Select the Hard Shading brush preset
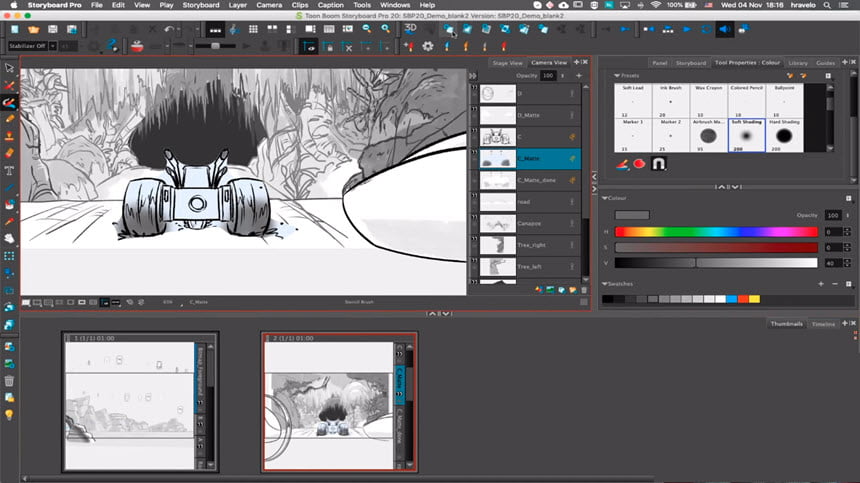 (x=784, y=135)
